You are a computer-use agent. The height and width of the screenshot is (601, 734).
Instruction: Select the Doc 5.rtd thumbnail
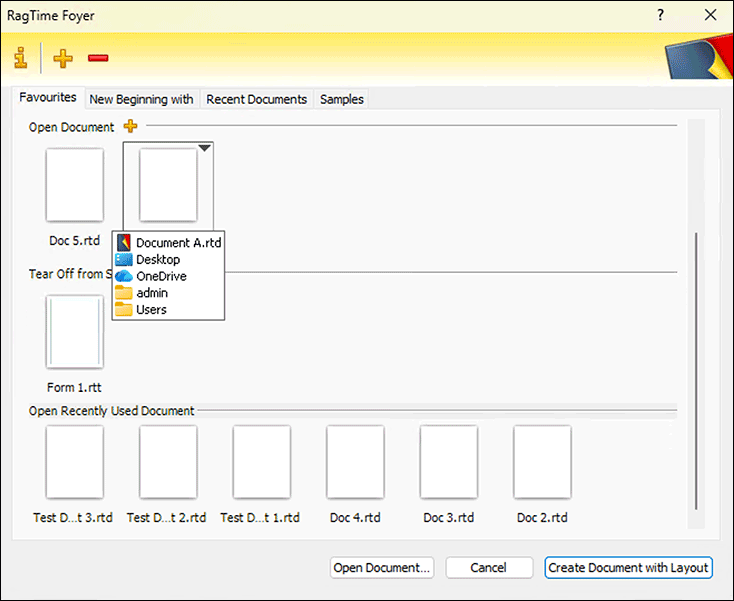tap(75, 186)
